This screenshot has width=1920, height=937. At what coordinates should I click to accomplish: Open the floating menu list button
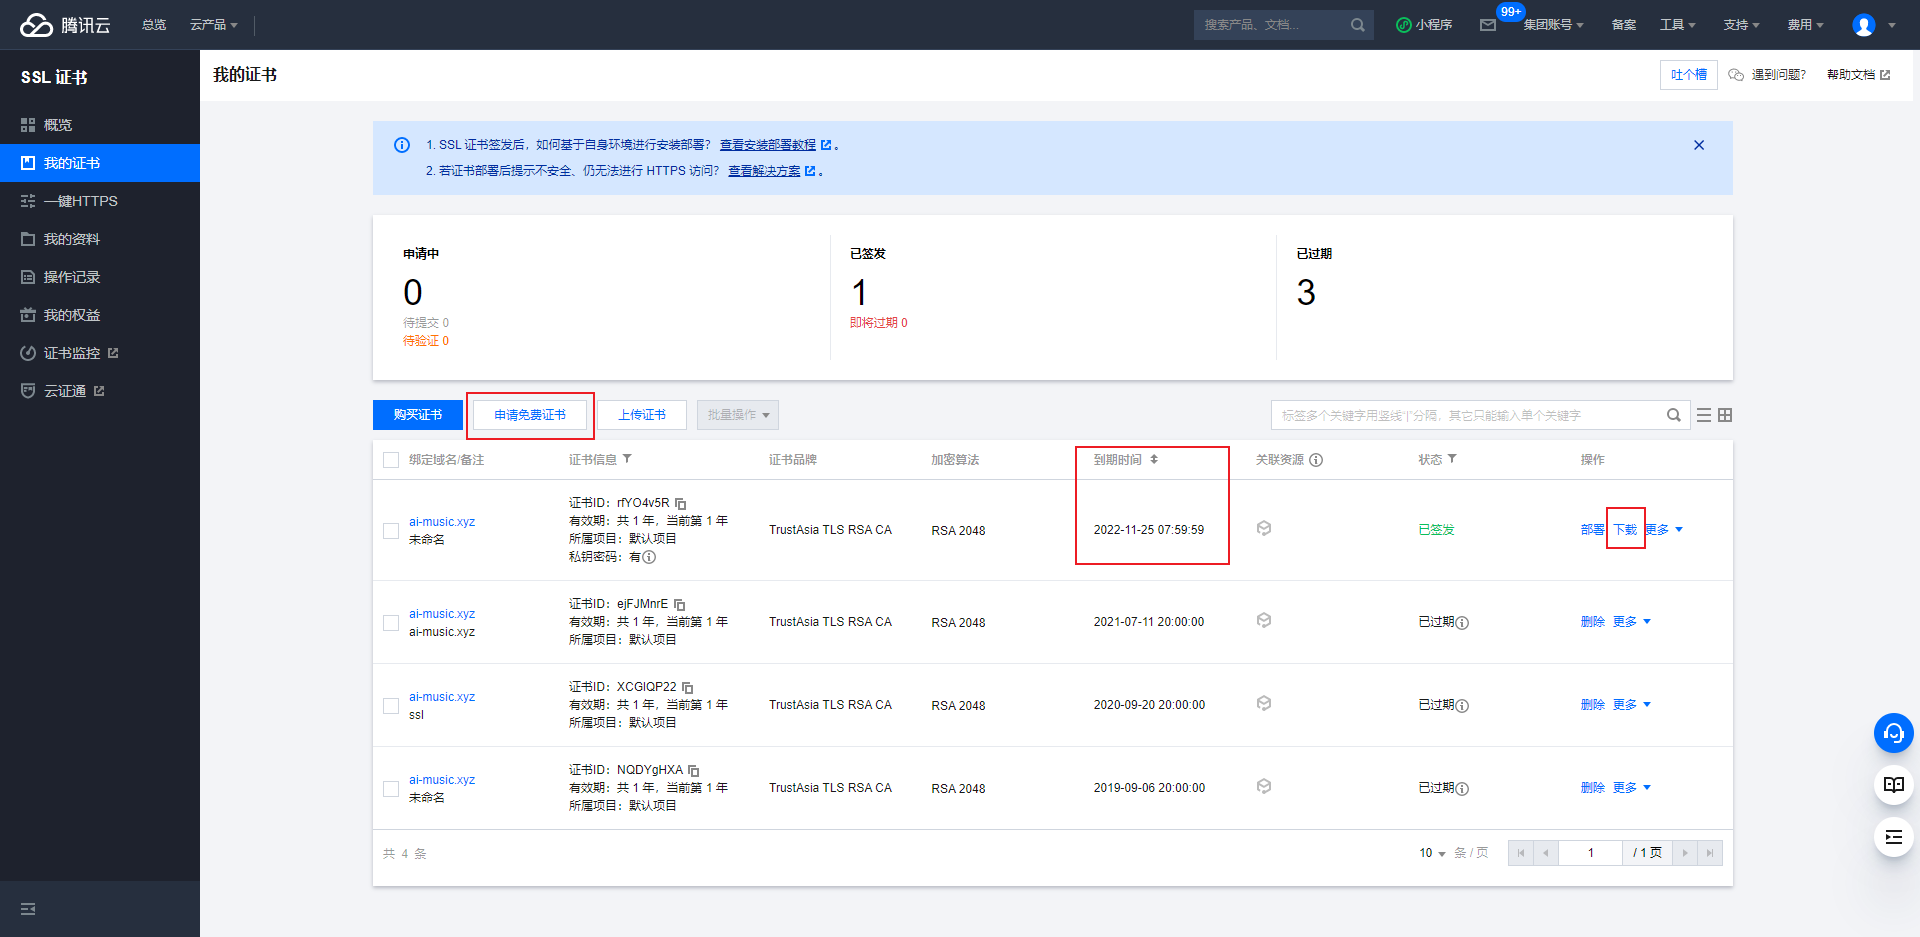tap(1894, 837)
